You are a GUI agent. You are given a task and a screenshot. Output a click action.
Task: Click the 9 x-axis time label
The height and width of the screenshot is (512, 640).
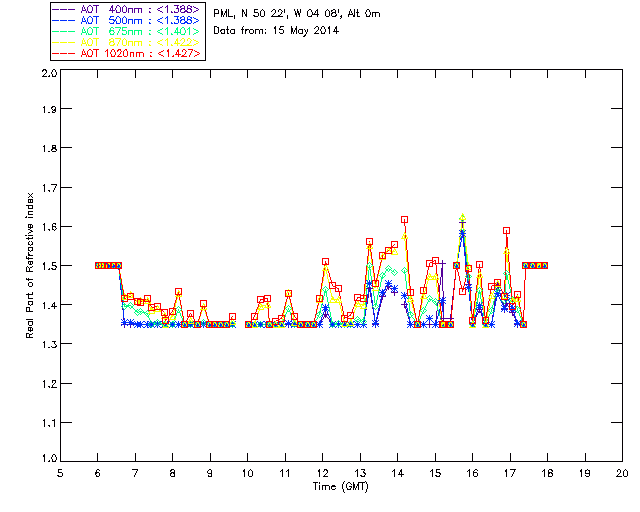click(210, 473)
